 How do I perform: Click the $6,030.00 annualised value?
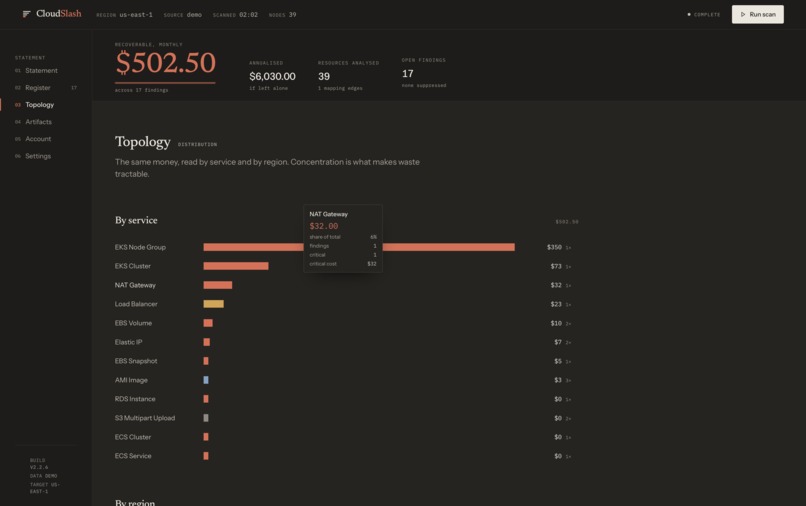point(272,76)
